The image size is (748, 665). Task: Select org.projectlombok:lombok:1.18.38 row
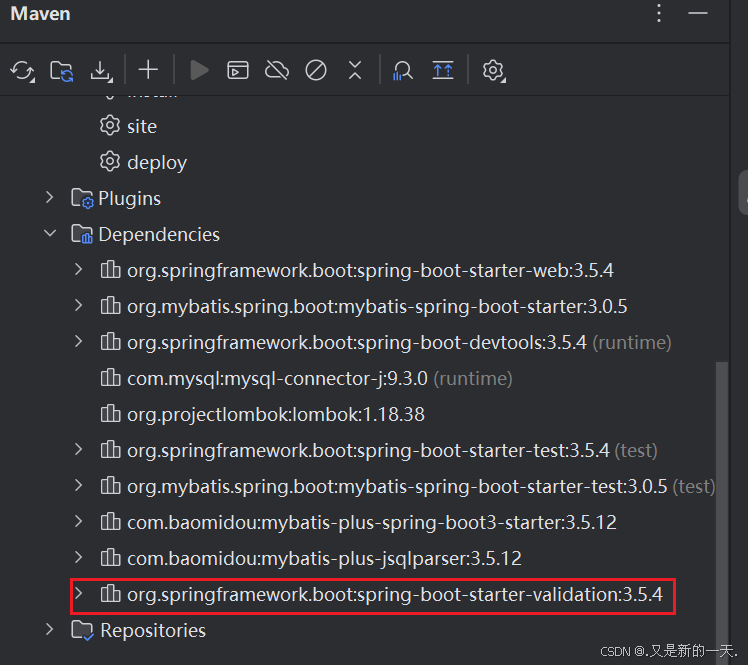pyautogui.click(x=275, y=415)
